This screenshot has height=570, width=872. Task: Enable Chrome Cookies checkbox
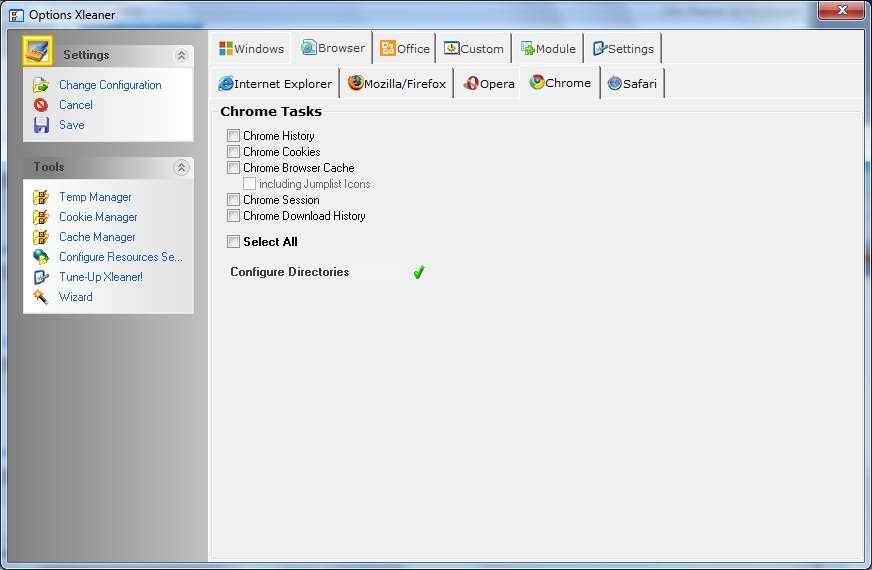[x=234, y=152]
